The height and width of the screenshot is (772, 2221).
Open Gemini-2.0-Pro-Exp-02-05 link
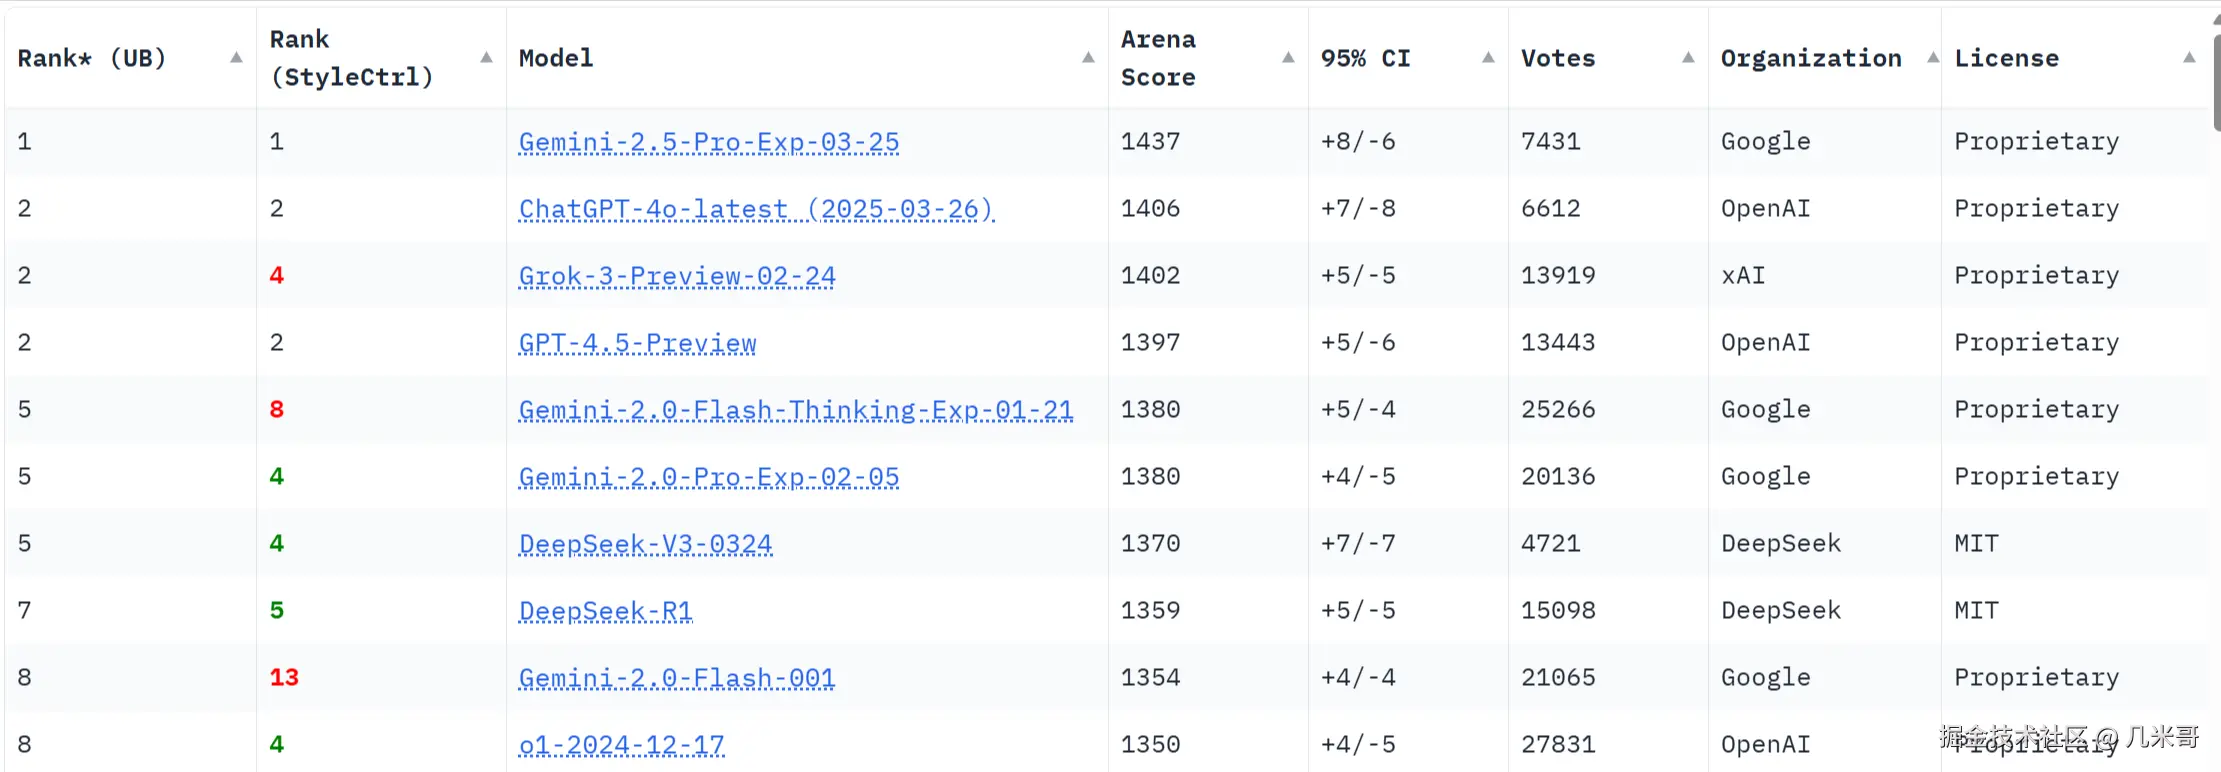pyautogui.click(x=708, y=477)
